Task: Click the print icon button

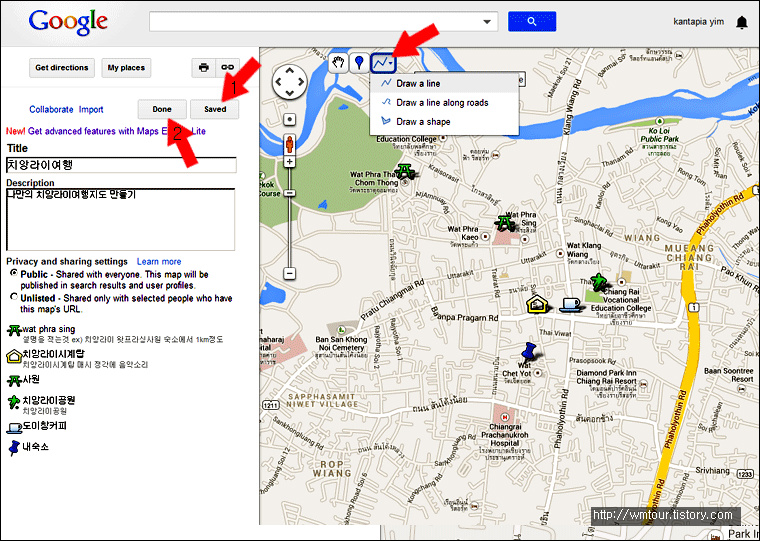Action: coord(204,68)
